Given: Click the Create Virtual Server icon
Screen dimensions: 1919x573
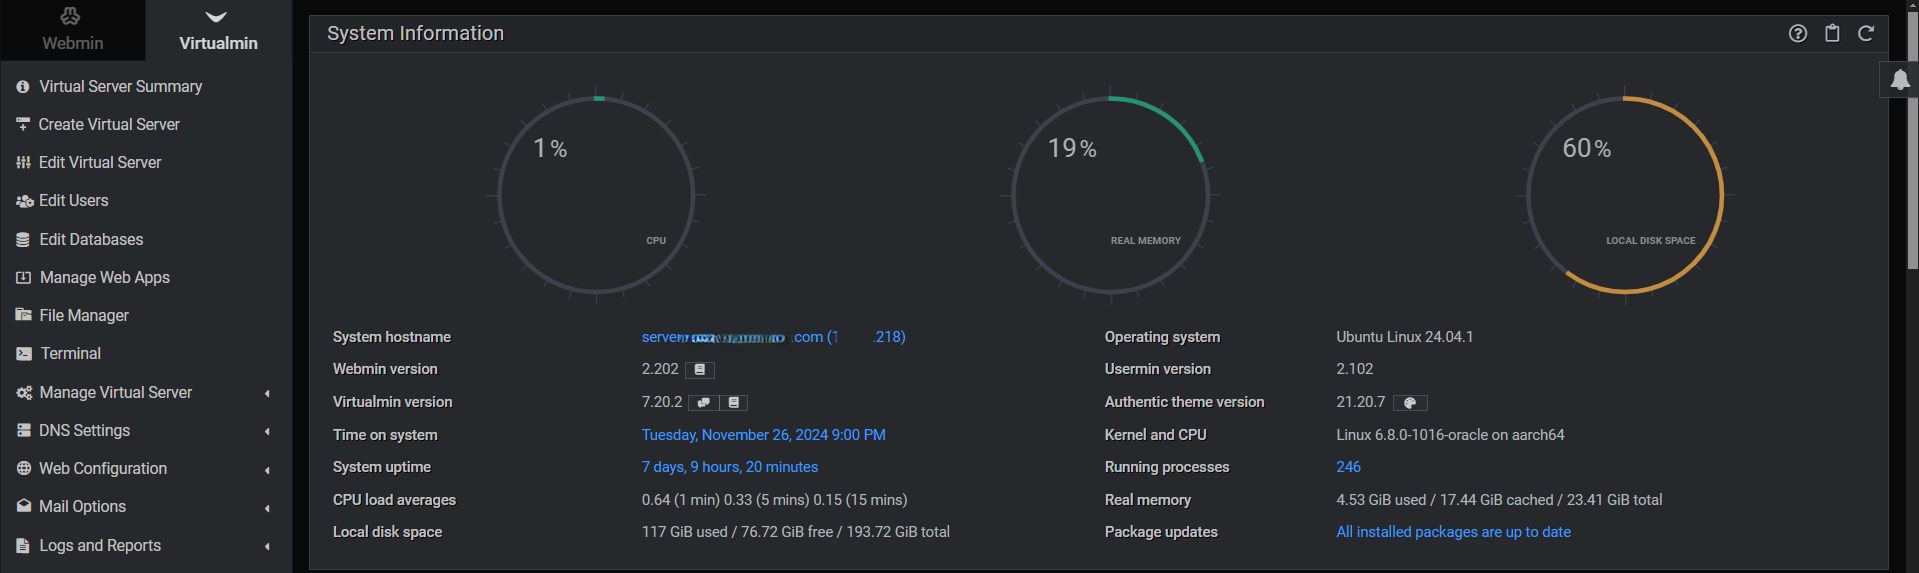Looking at the screenshot, I should pyautogui.click(x=23, y=125).
